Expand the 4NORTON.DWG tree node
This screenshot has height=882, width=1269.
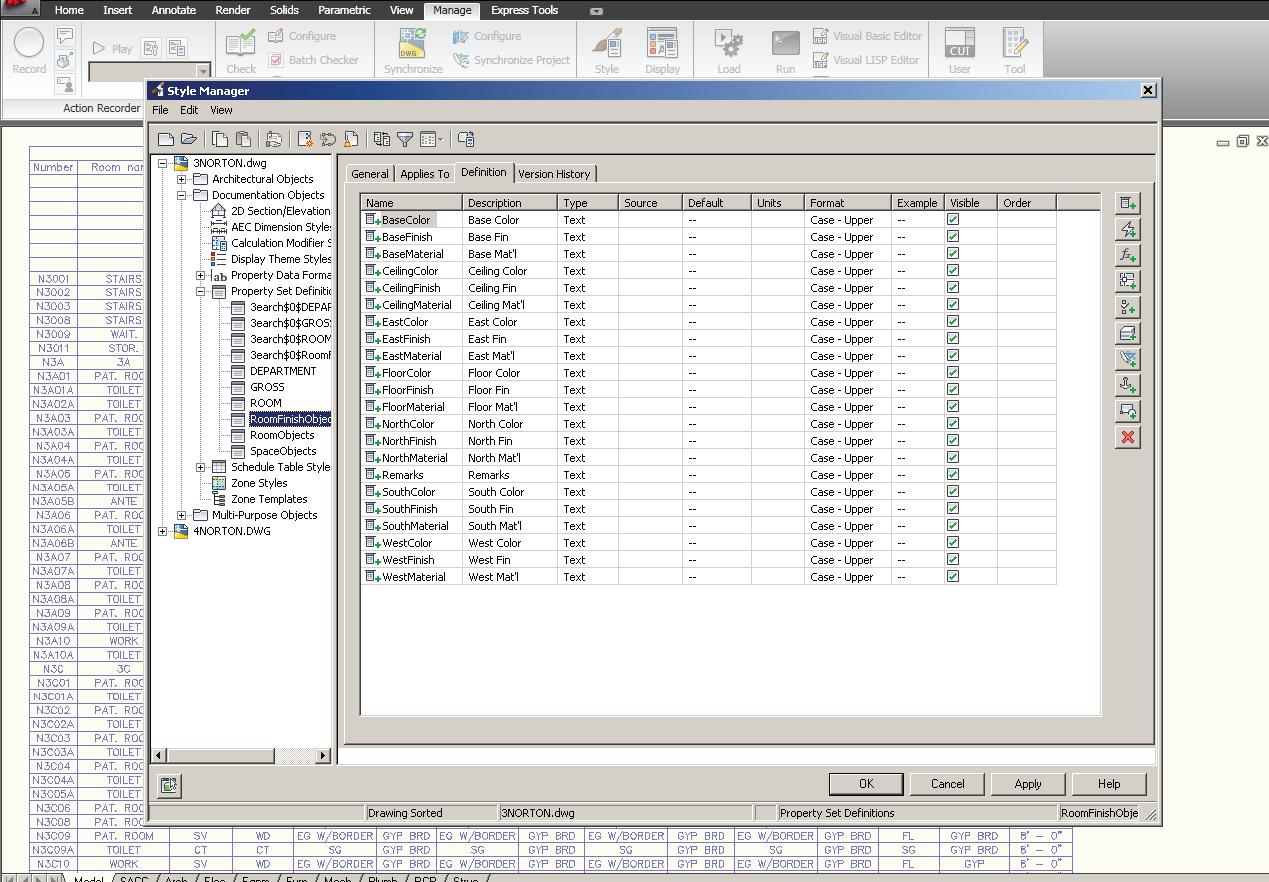click(163, 531)
